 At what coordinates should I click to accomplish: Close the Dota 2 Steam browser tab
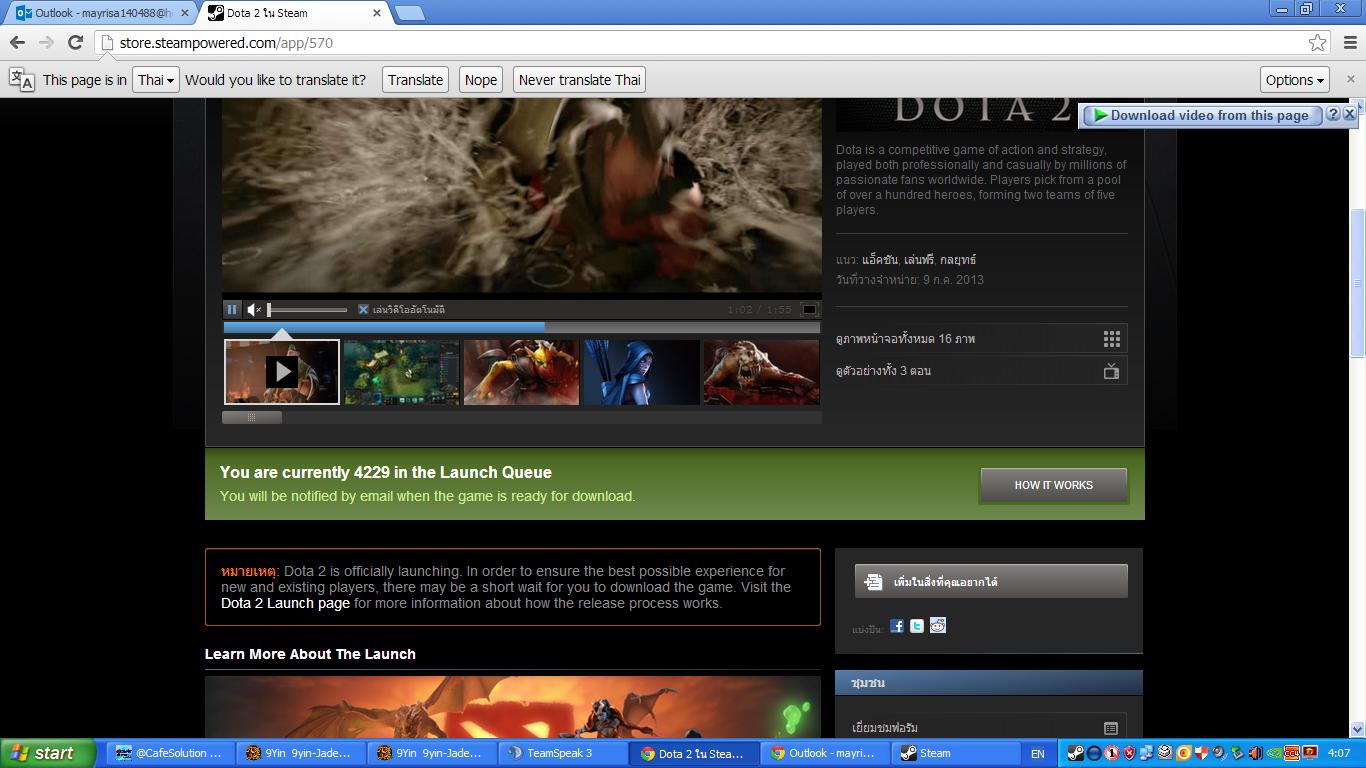[377, 13]
